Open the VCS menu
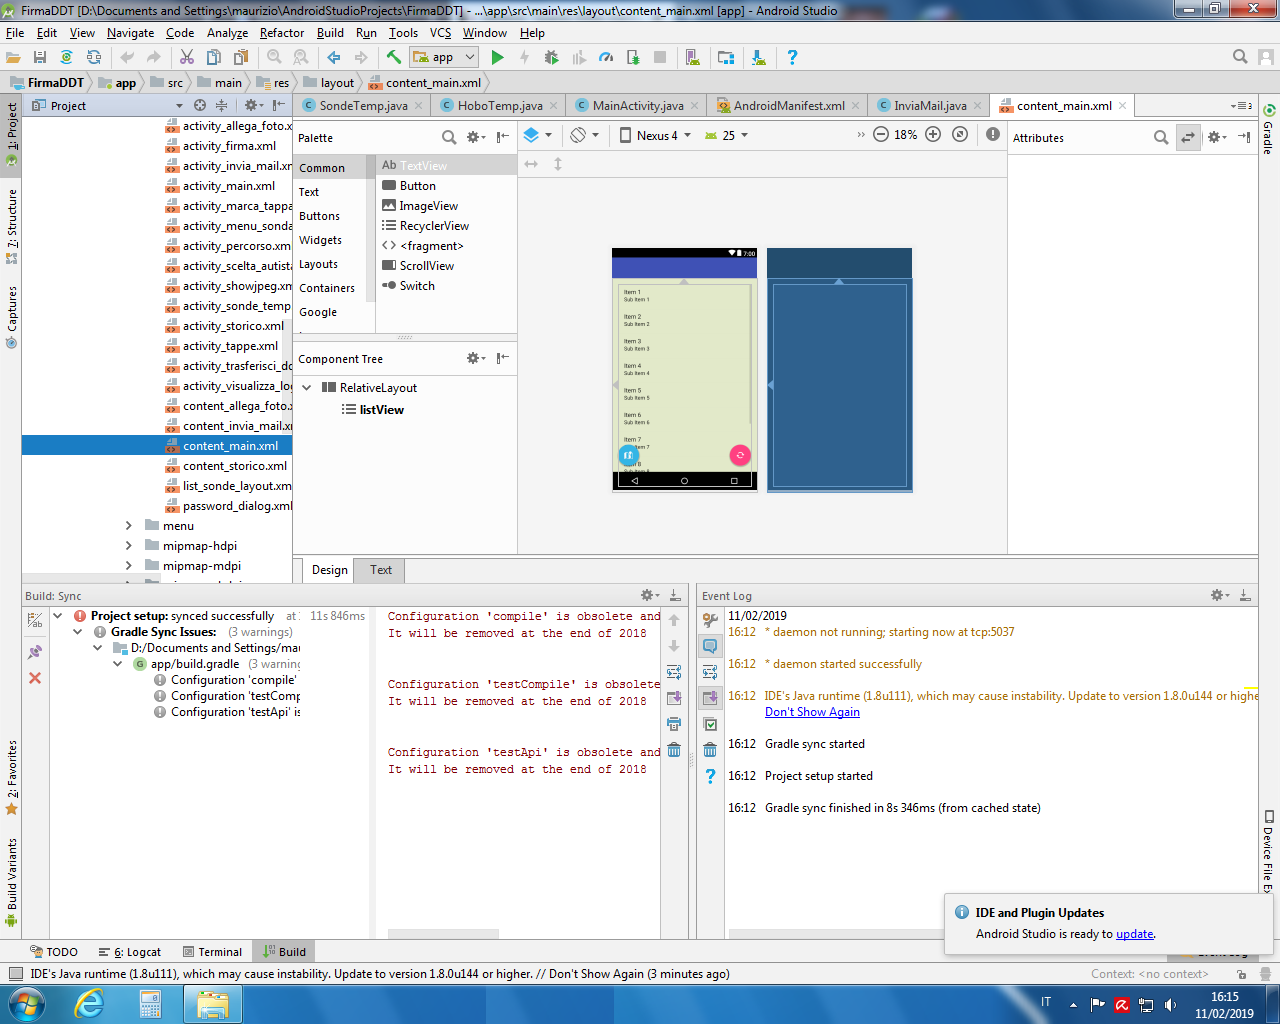 pos(440,32)
